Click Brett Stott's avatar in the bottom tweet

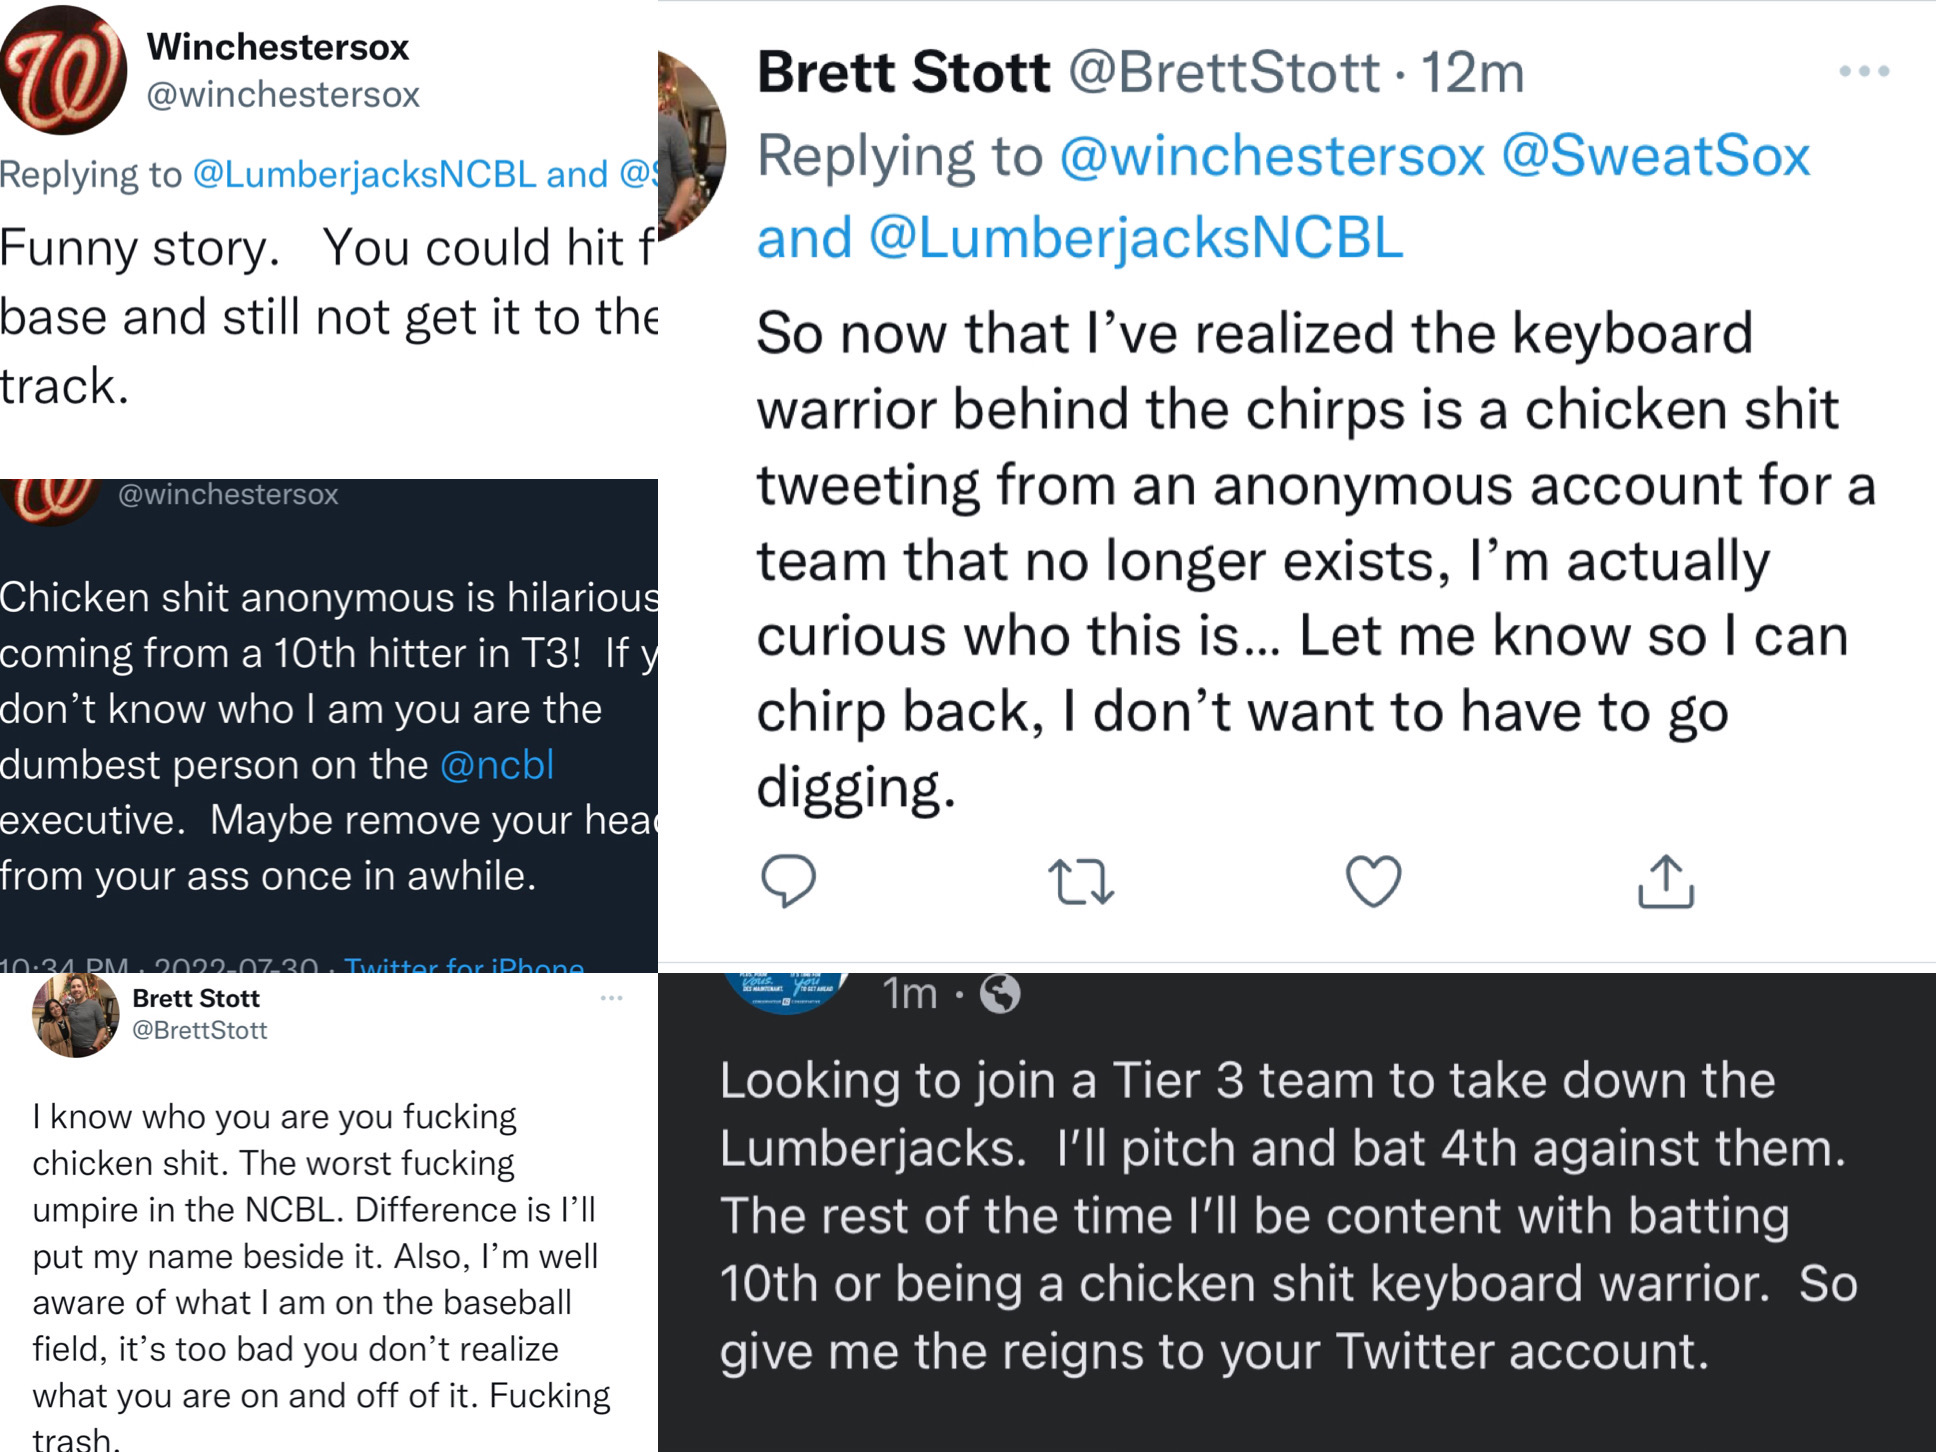[75, 1015]
